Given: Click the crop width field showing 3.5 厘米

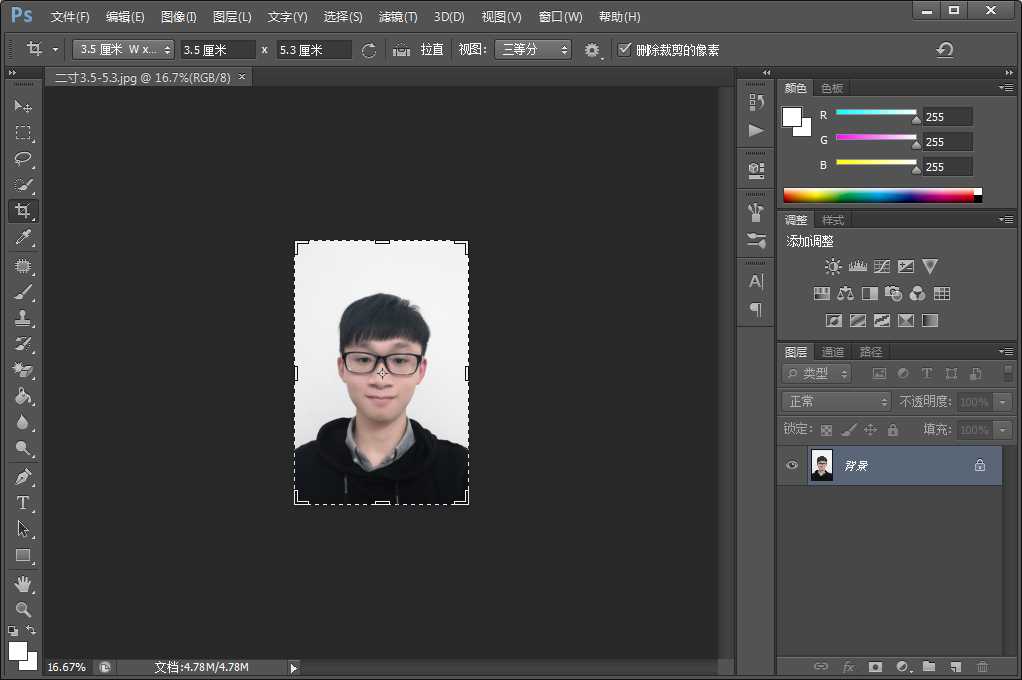Looking at the screenshot, I should 217,50.
